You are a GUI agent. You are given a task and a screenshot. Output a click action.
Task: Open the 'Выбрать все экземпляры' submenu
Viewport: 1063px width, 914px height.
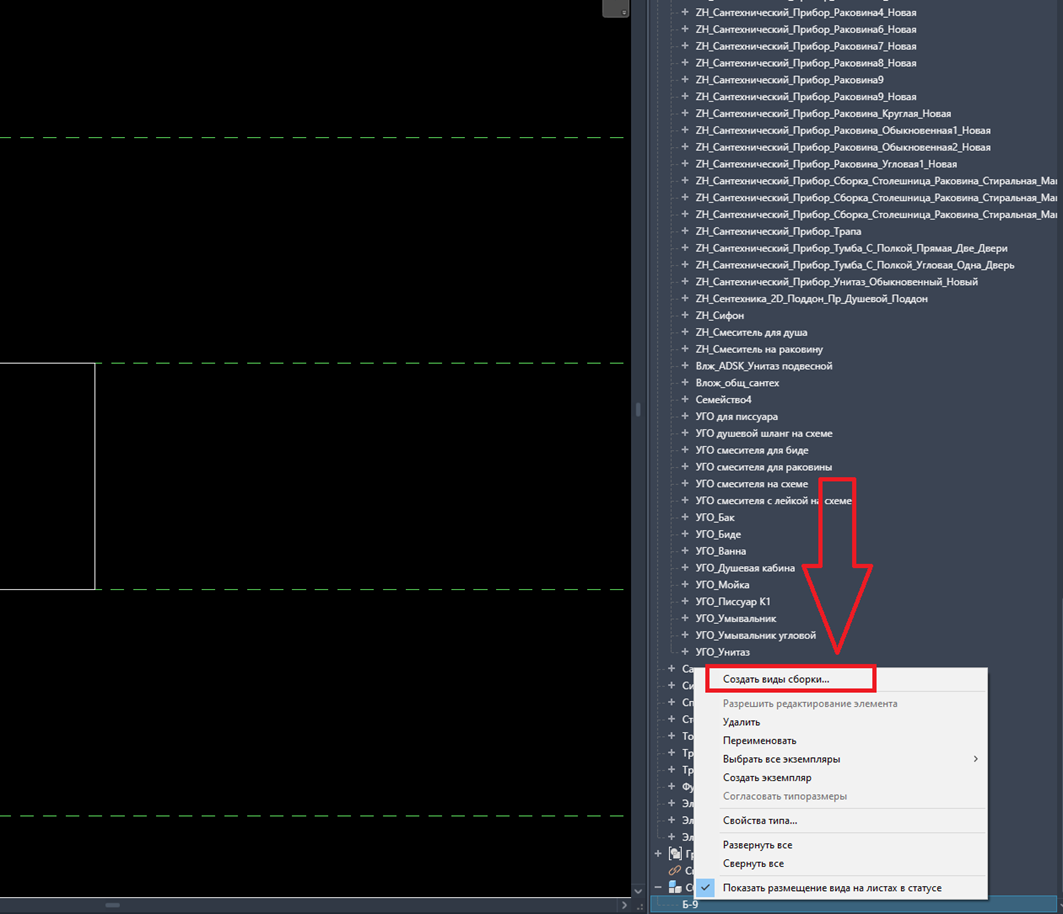(x=781, y=759)
